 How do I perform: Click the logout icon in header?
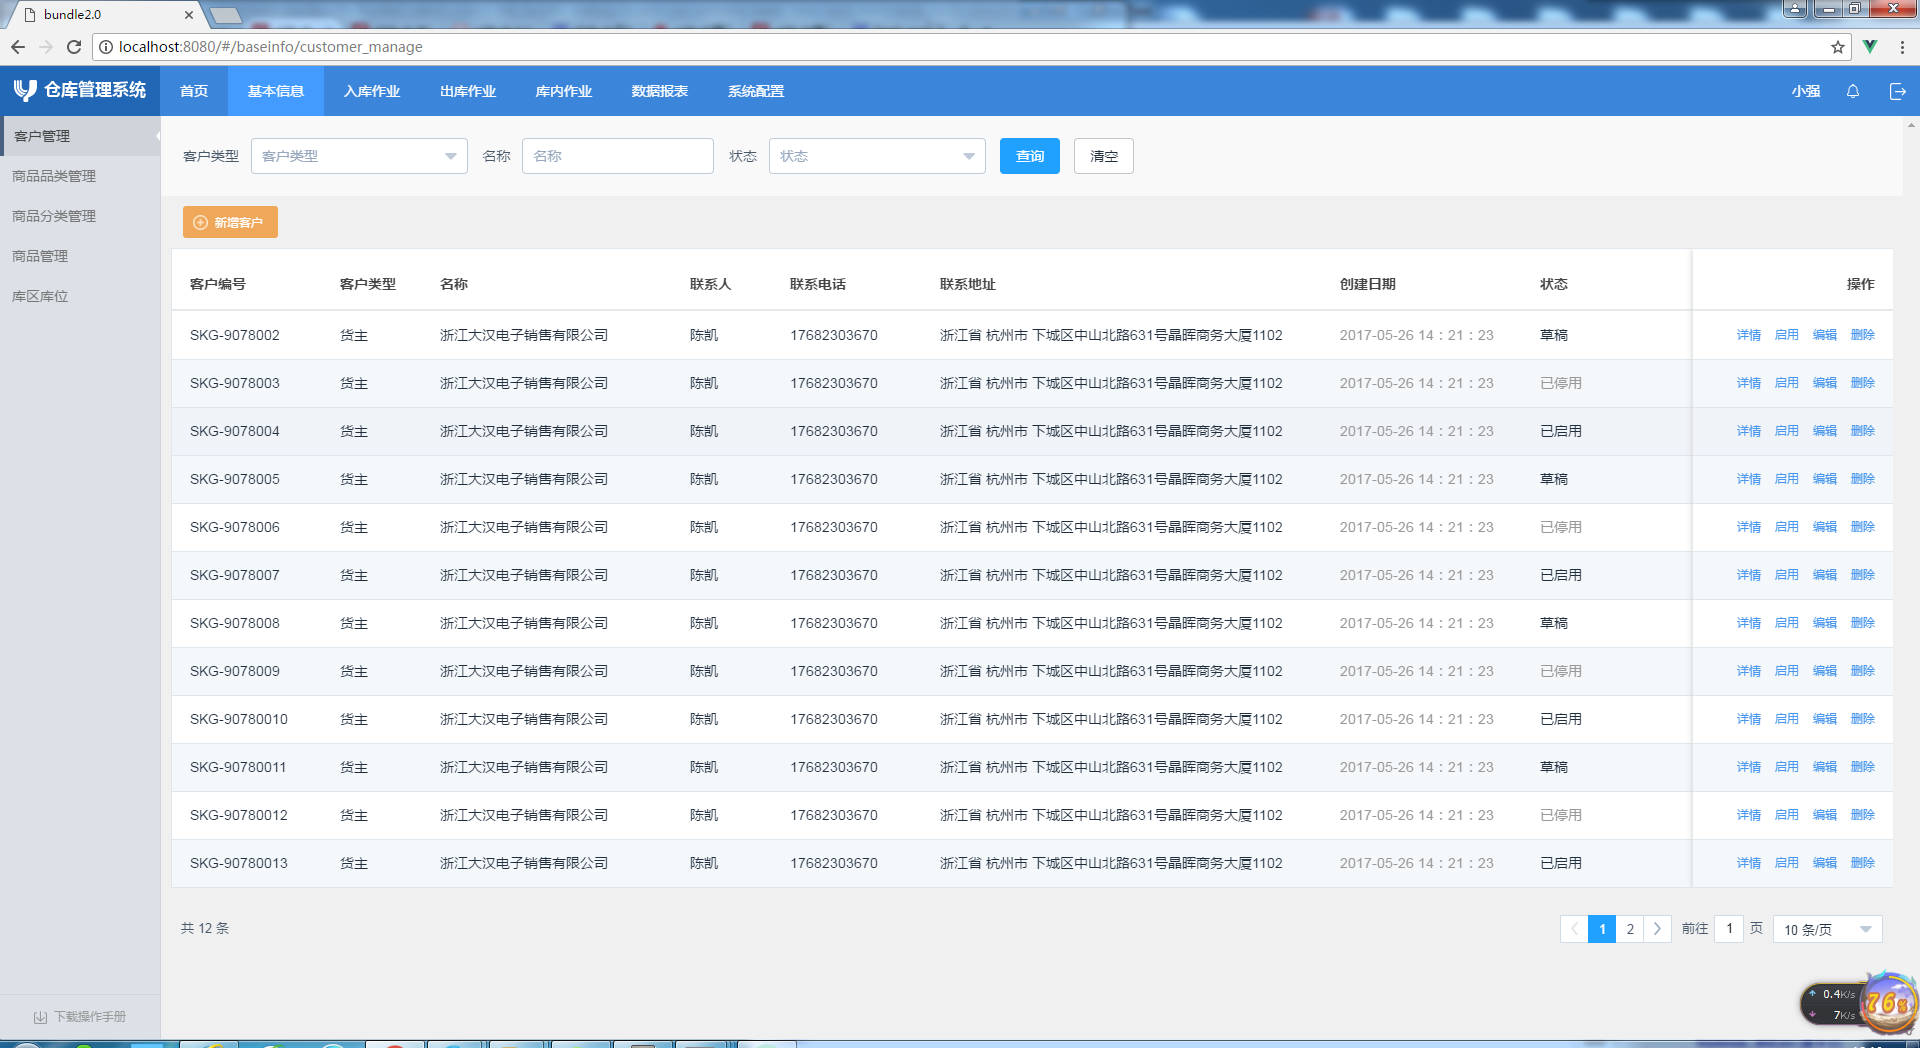(1897, 91)
